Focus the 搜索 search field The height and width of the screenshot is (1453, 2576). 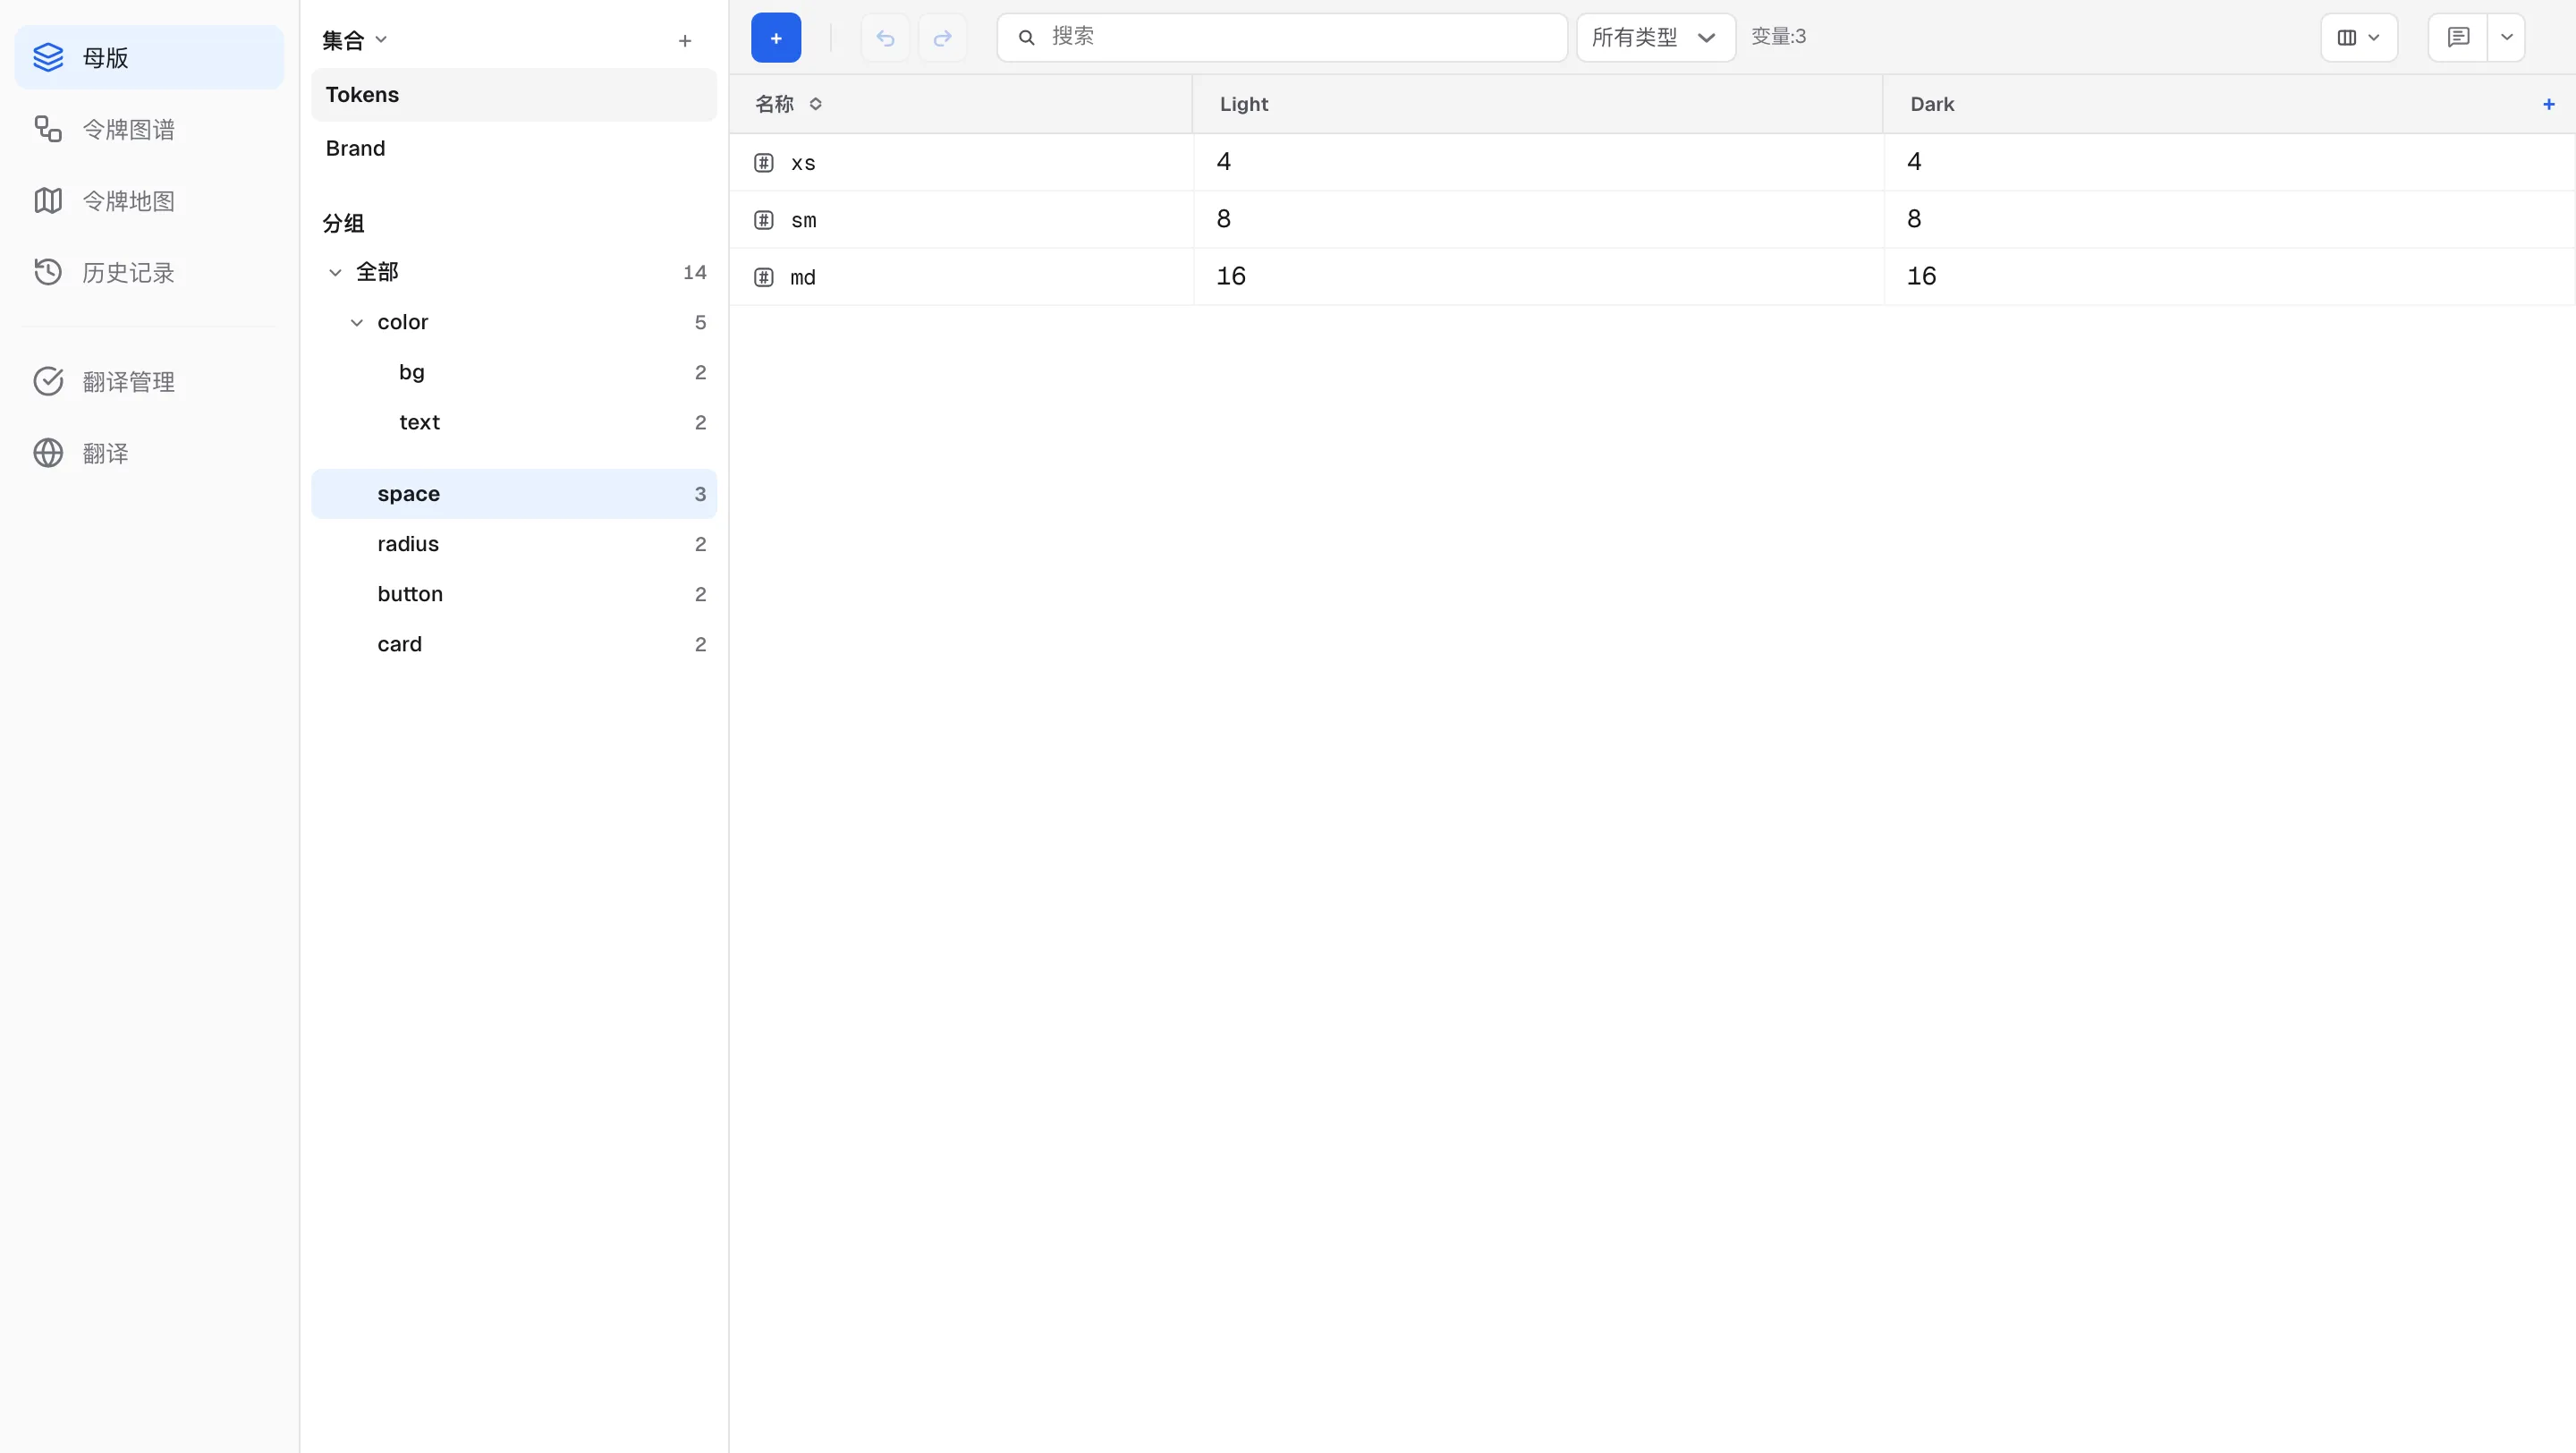[x=1282, y=38]
